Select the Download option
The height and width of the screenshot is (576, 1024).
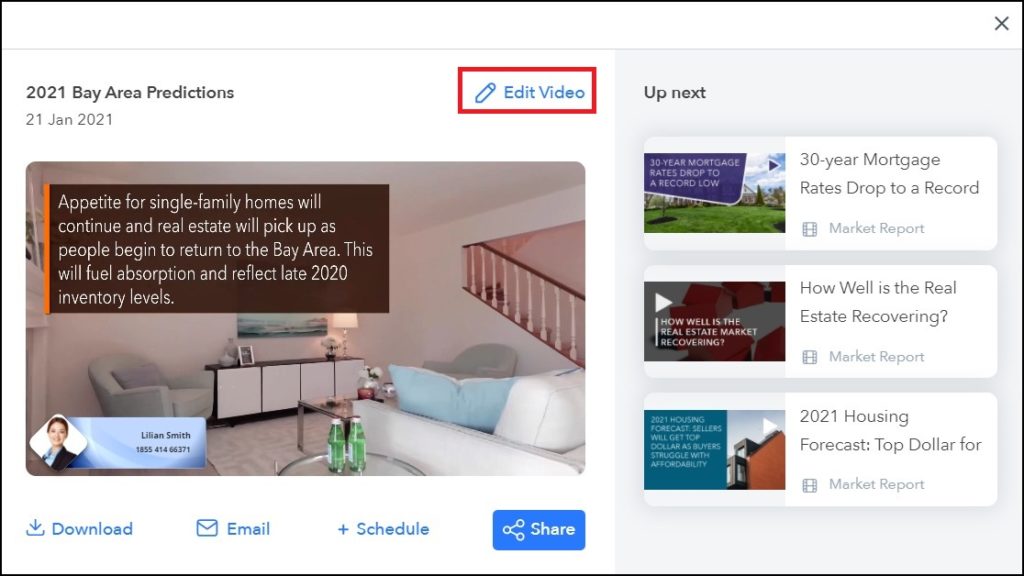click(x=79, y=528)
